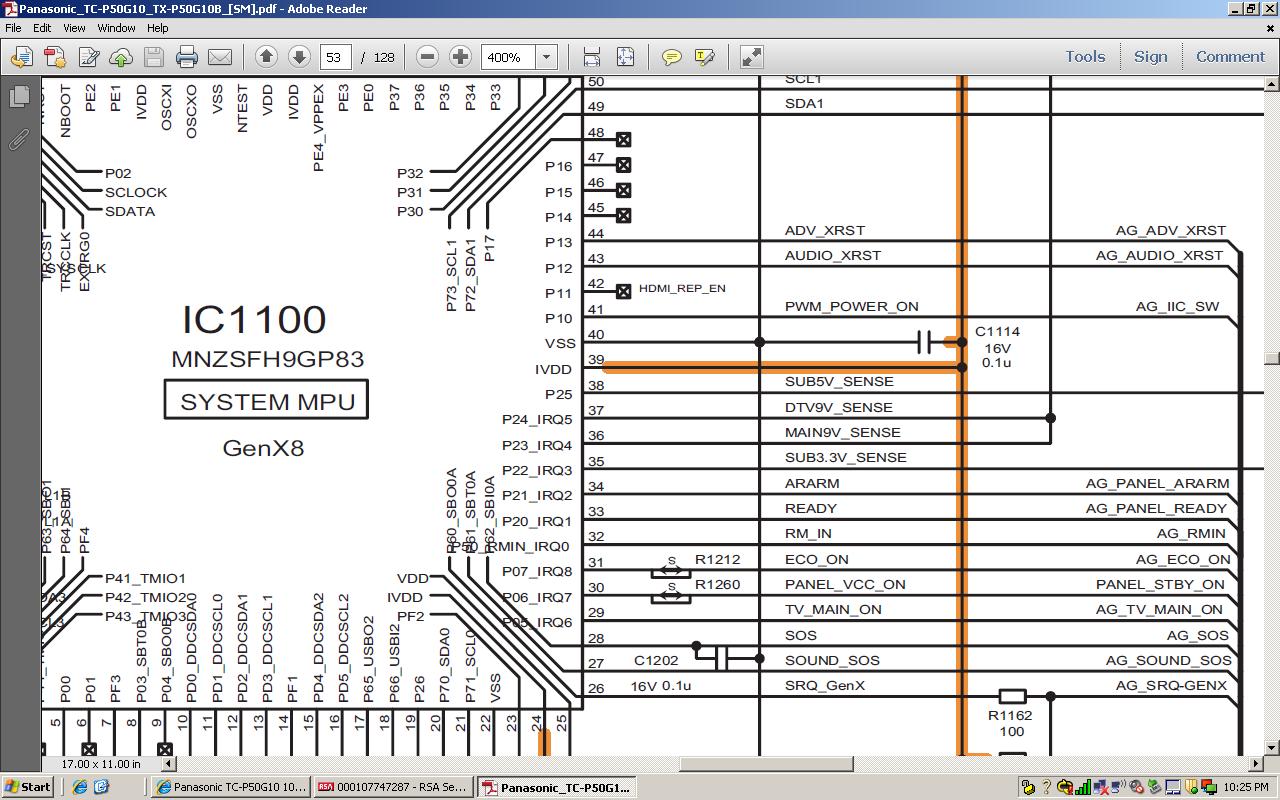1280x800 pixels.
Task: Print the document using the printer icon
Action: coord(187,57)
